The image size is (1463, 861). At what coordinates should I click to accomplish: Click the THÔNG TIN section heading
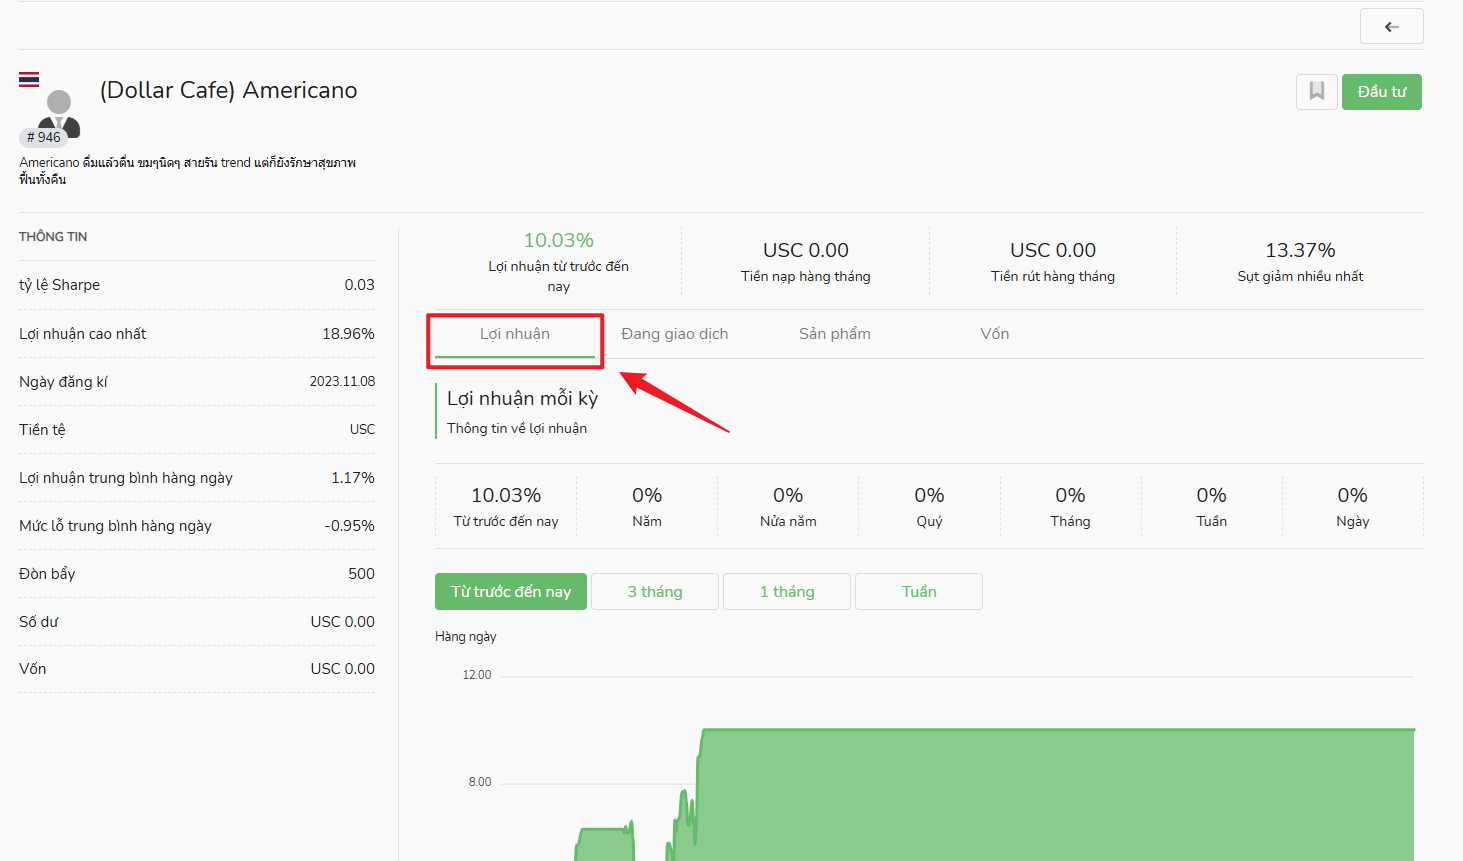coord(53,237)
